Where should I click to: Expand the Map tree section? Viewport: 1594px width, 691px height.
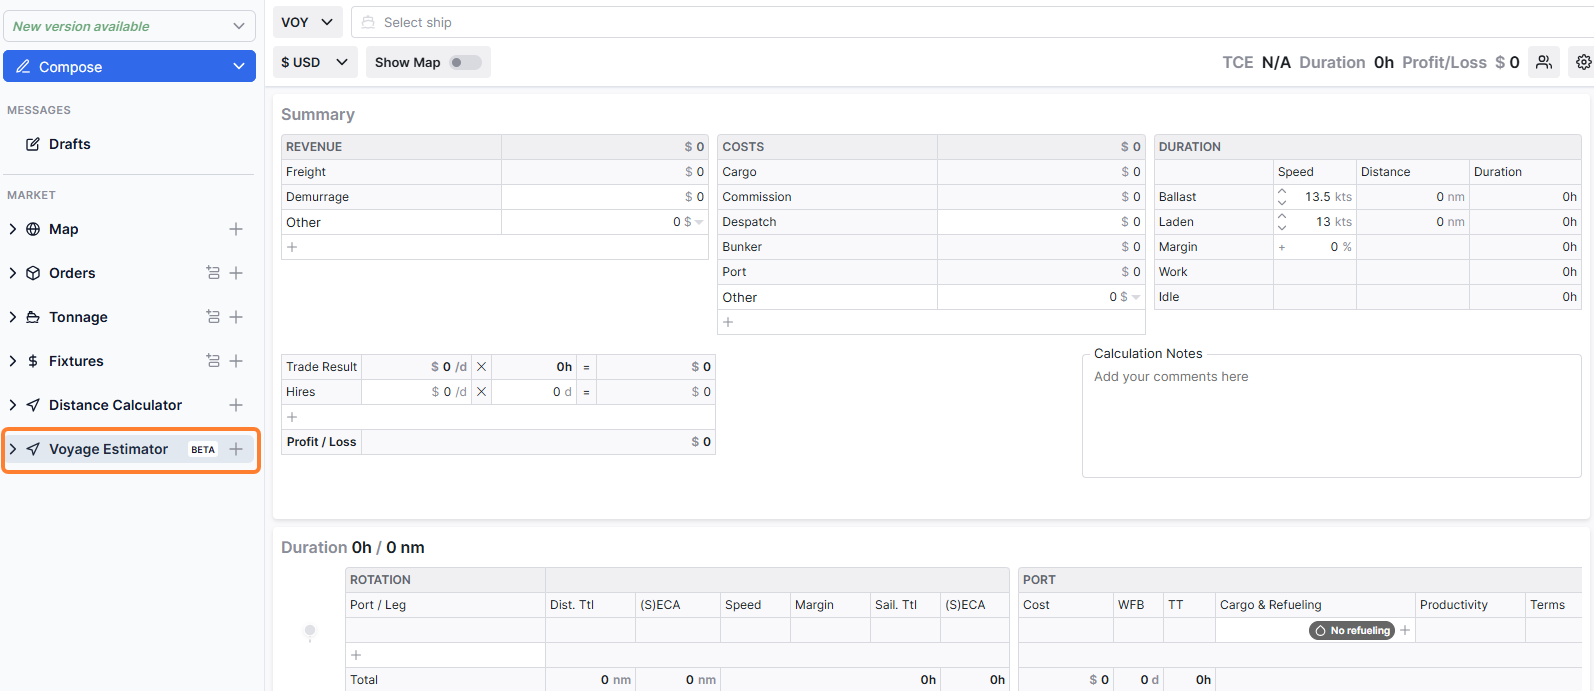pos(13,229)
